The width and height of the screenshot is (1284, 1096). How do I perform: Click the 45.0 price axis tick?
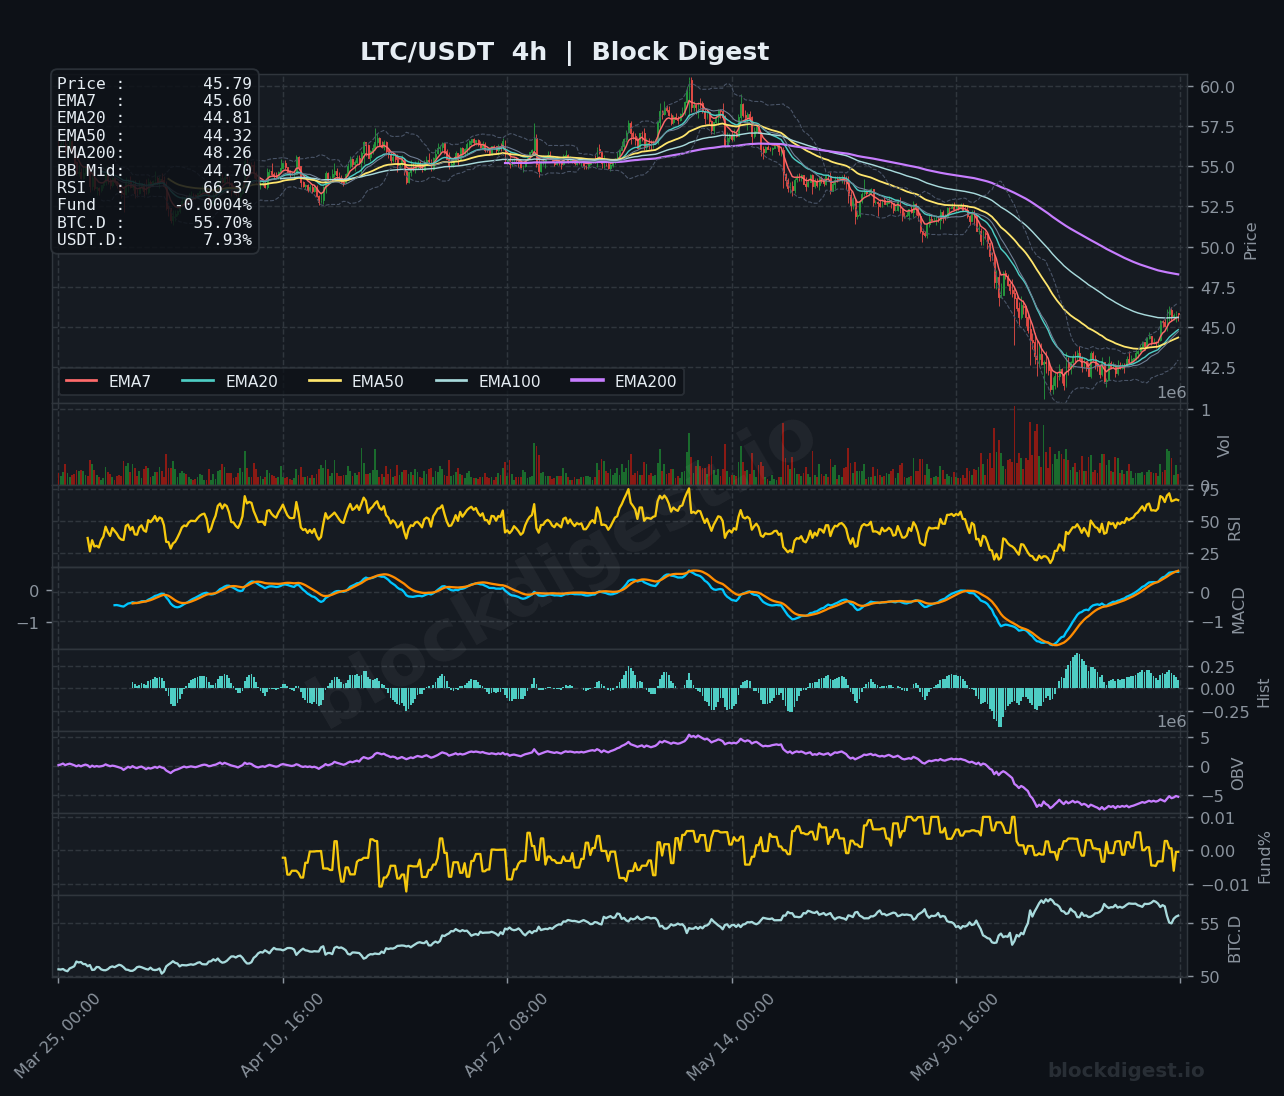click(1217, 328)
